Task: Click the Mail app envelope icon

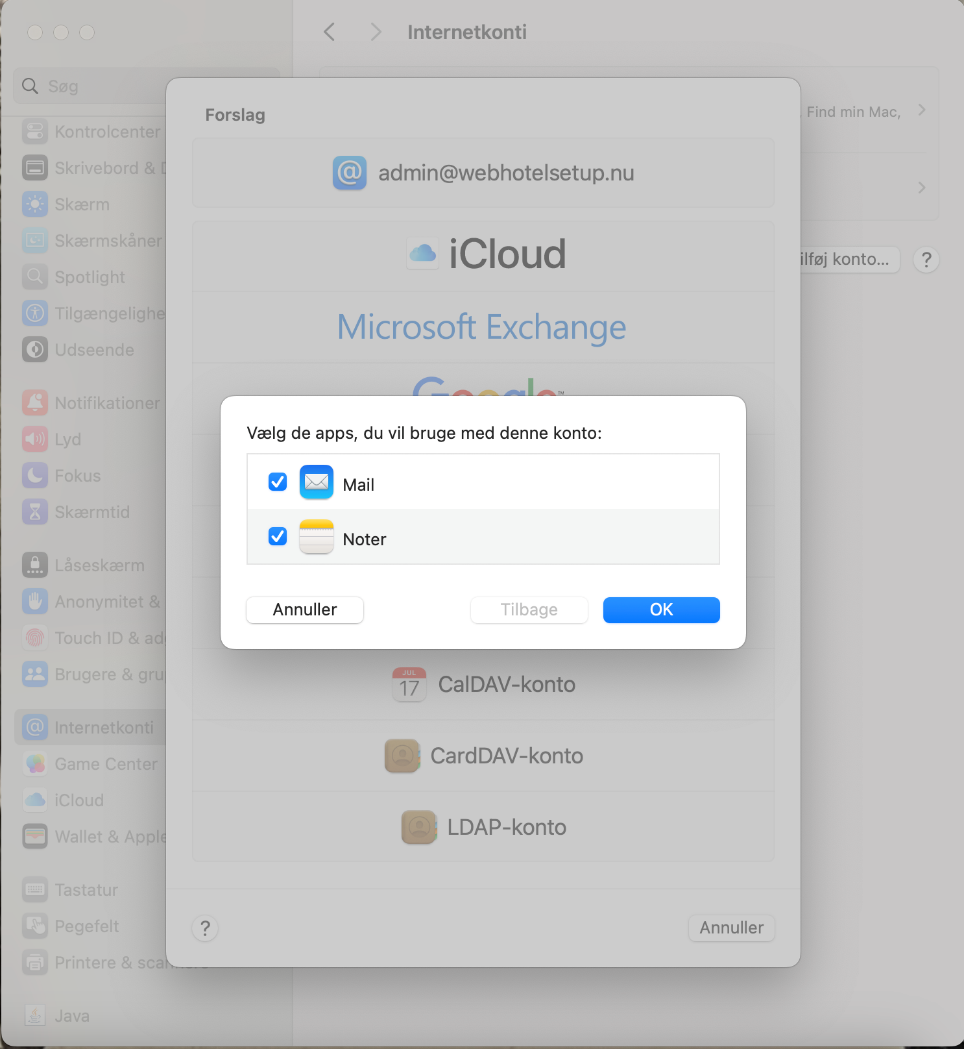Action: (x=316, y=482)
